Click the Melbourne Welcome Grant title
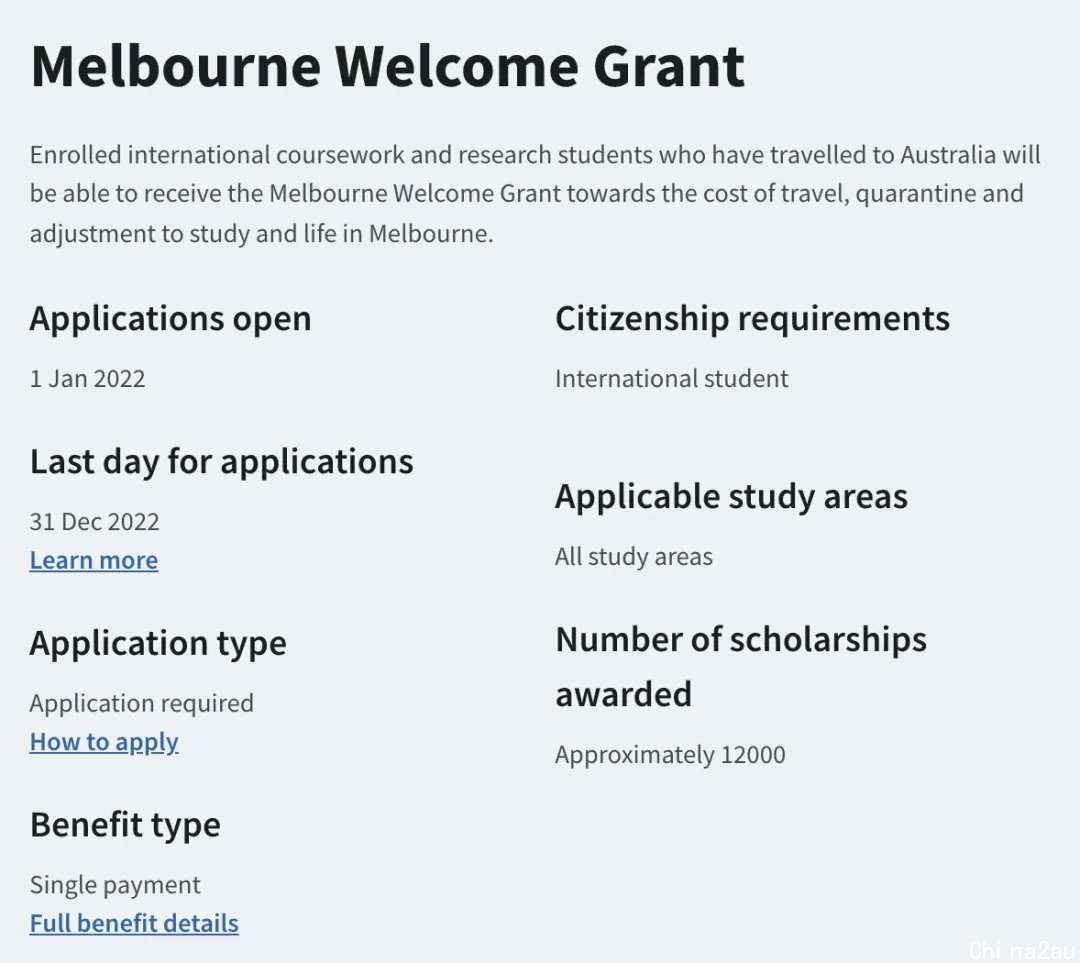 pyautogui.click(x=388, y=67)
